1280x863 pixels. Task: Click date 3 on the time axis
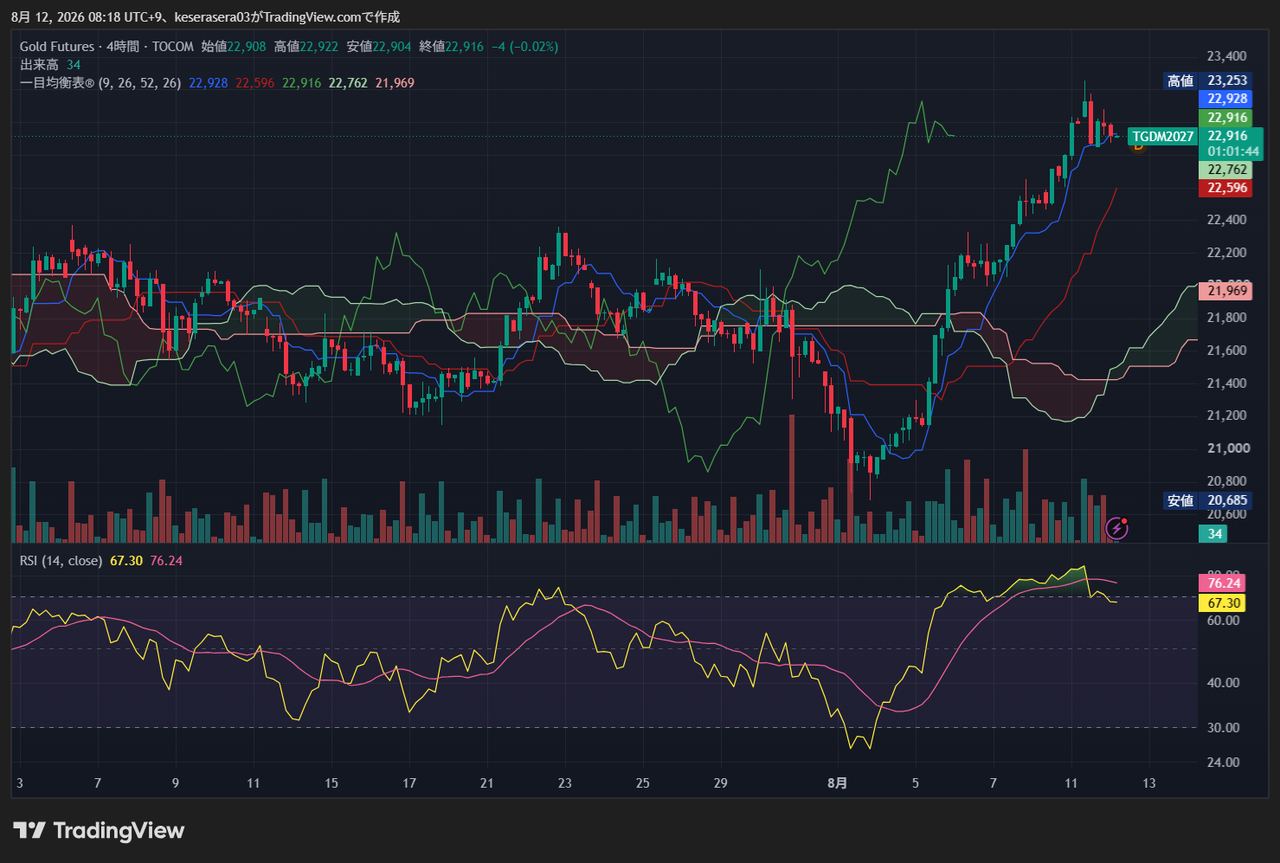tap(19, 783)
